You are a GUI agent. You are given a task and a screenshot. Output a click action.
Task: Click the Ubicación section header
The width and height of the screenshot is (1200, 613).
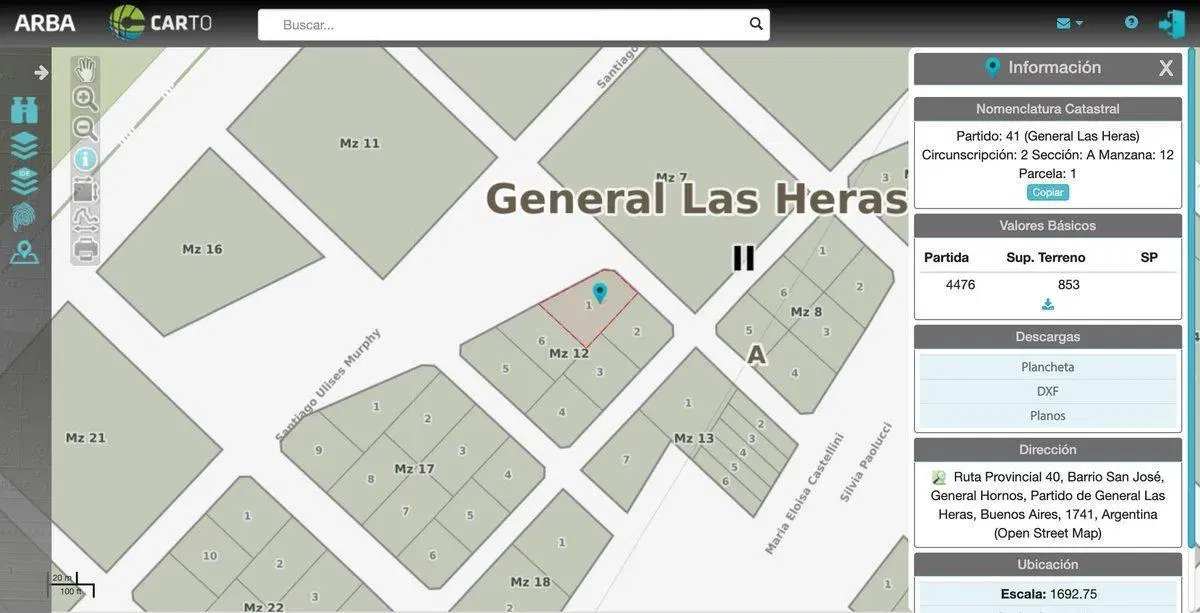[x=1048, y=564]
